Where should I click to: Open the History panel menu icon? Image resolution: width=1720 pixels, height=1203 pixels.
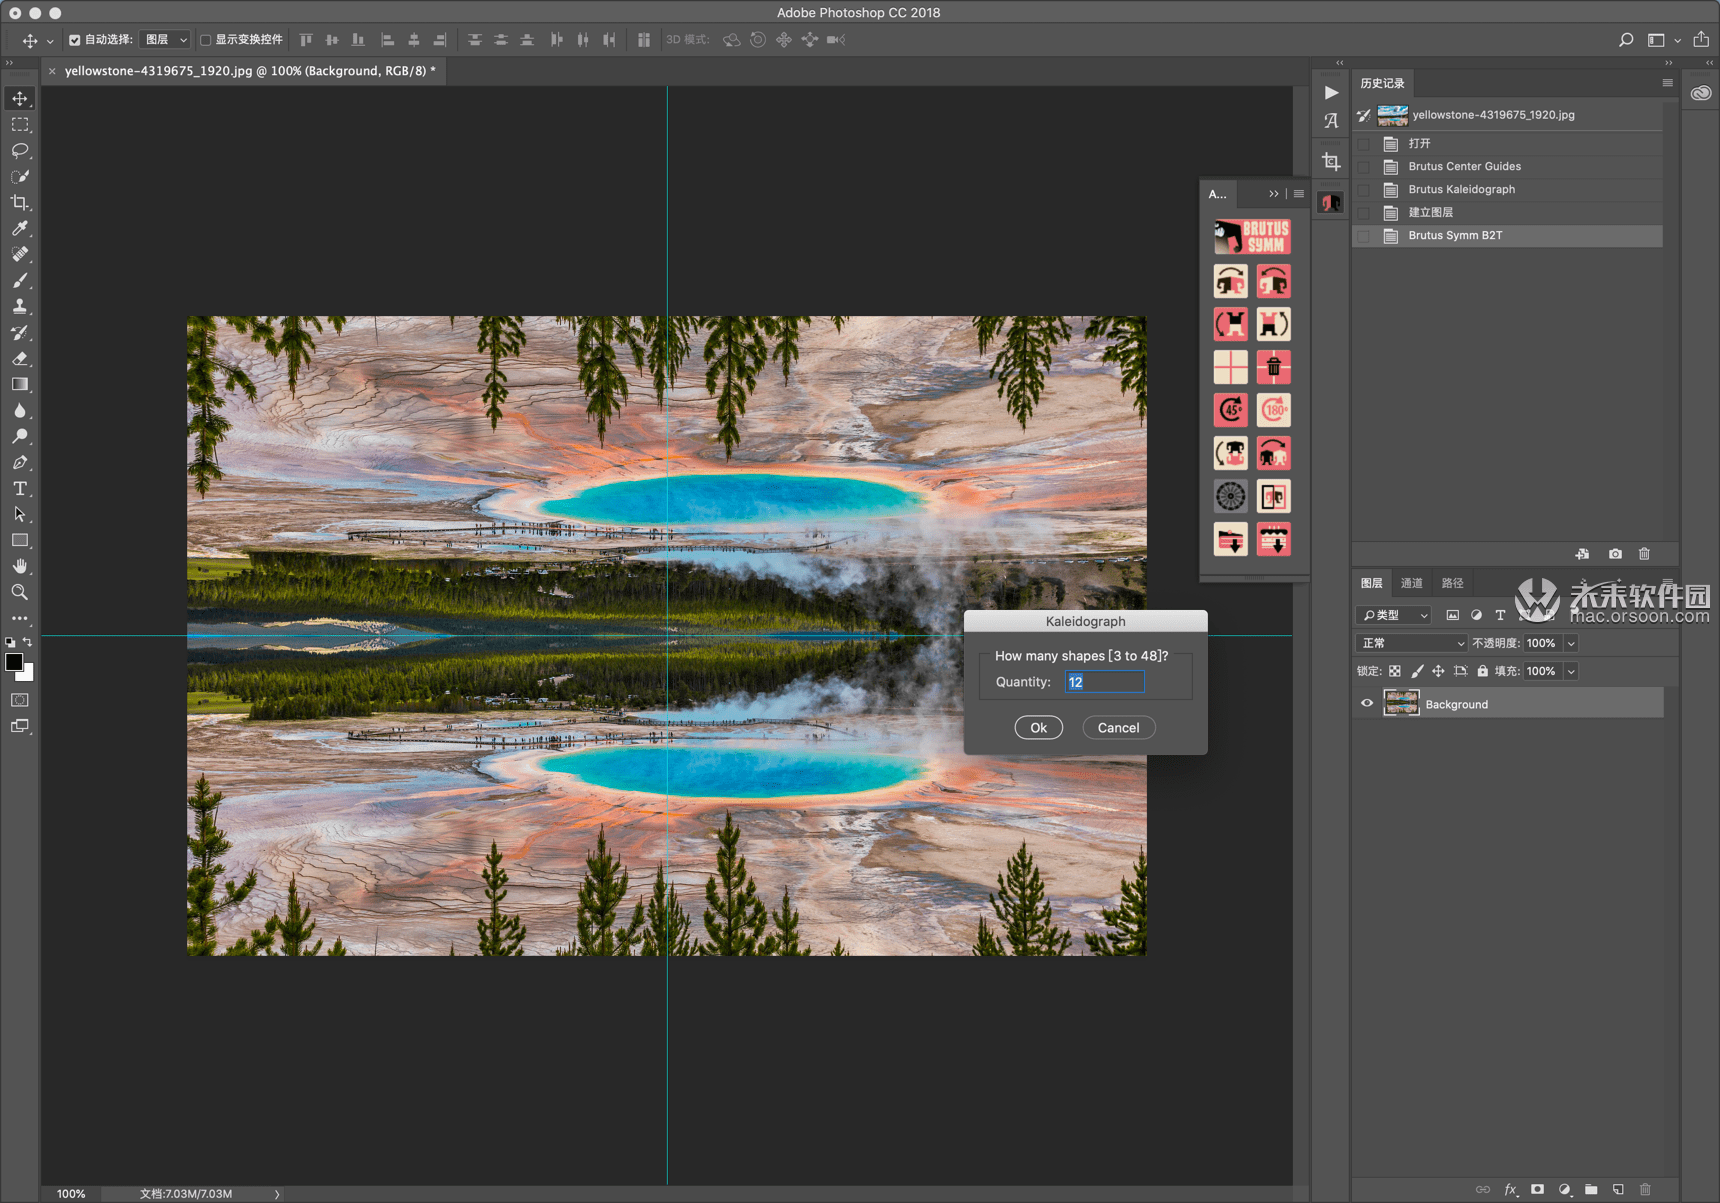point(1667,83)
